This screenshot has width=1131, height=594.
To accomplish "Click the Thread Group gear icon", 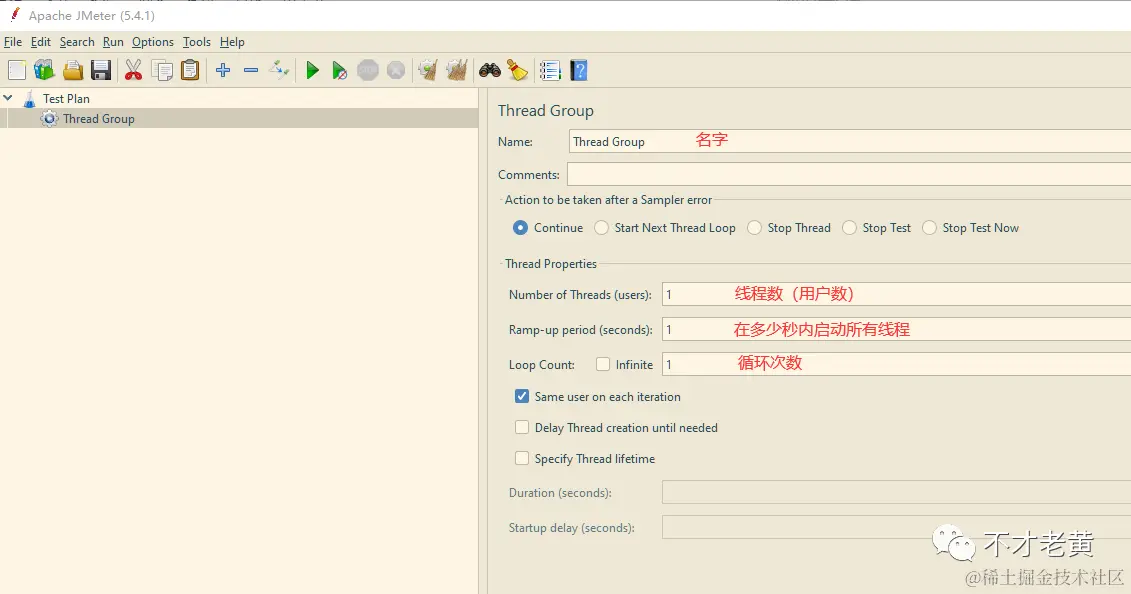I will [x=49, y=119].
